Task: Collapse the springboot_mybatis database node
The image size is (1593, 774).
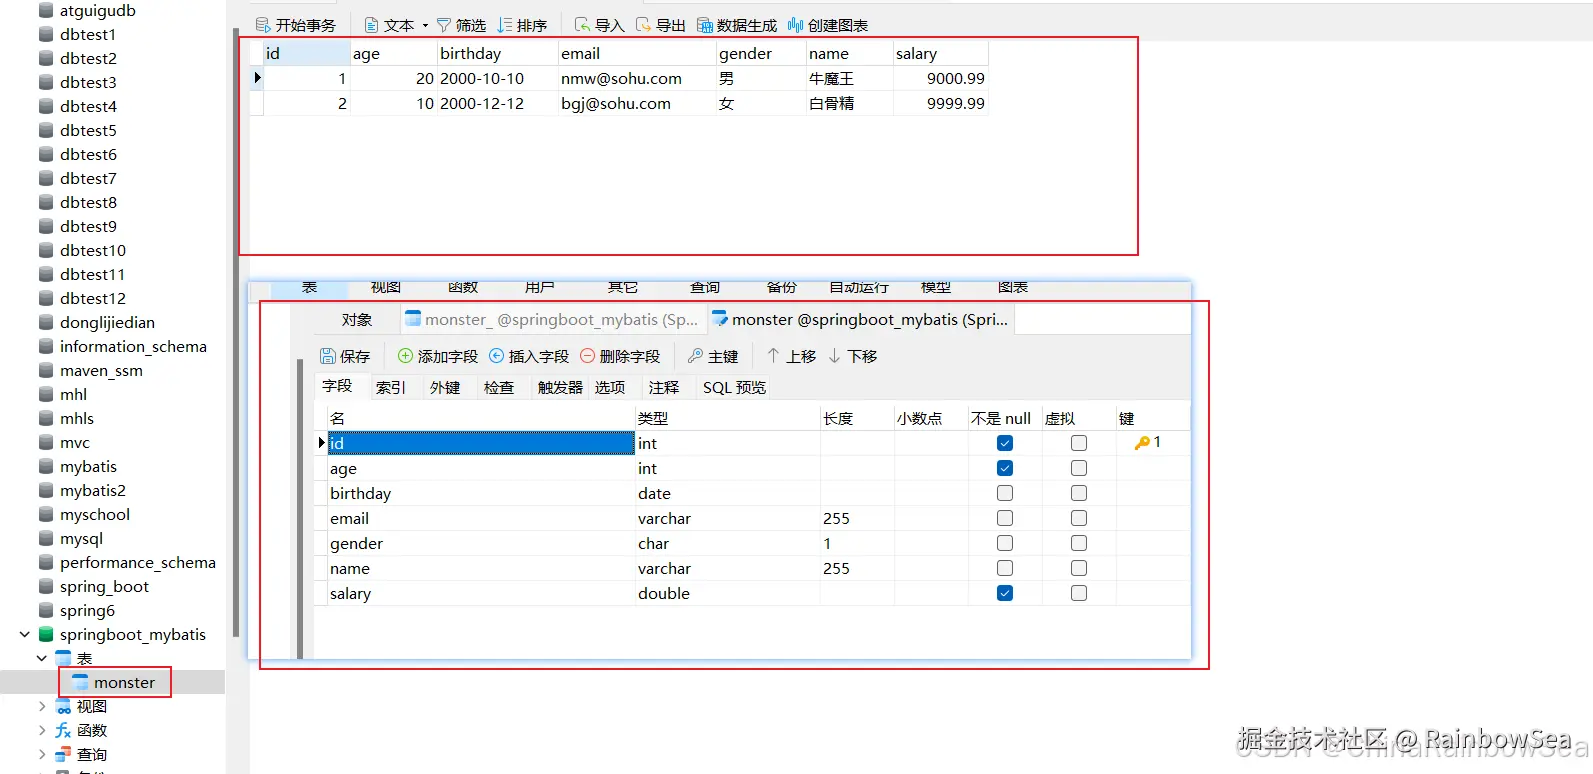Action: click(25, 634)
